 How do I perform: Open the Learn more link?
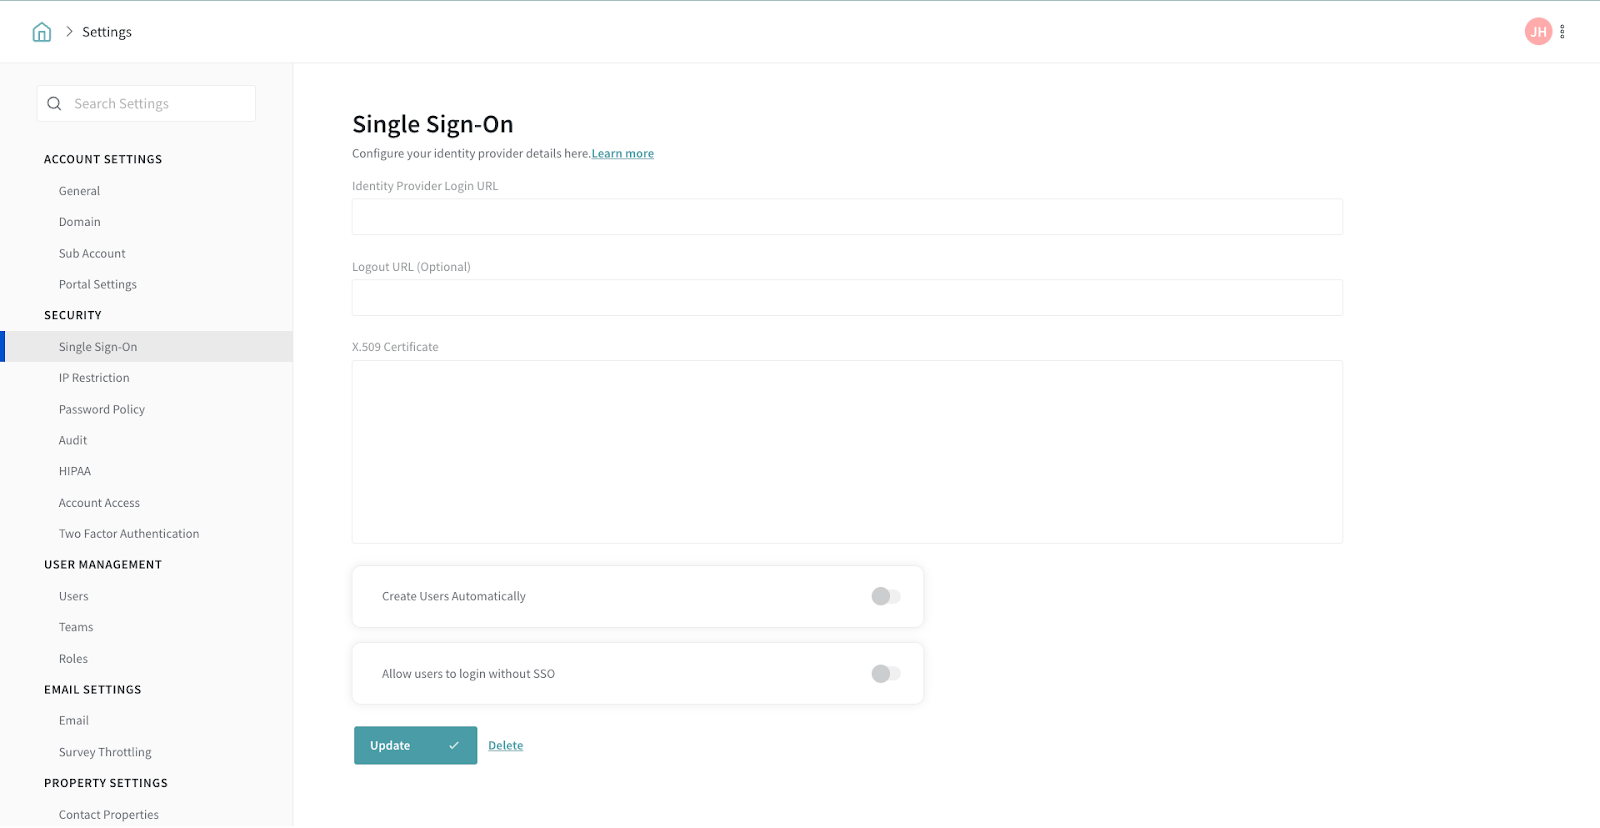(622, 154)
